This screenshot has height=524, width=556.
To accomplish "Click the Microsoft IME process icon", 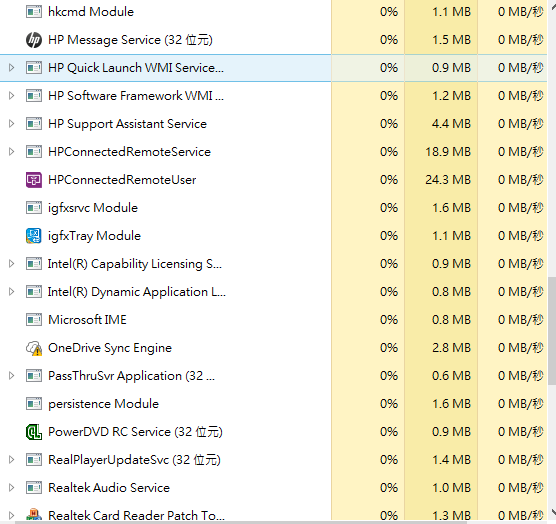I will (x=34, y=320).
